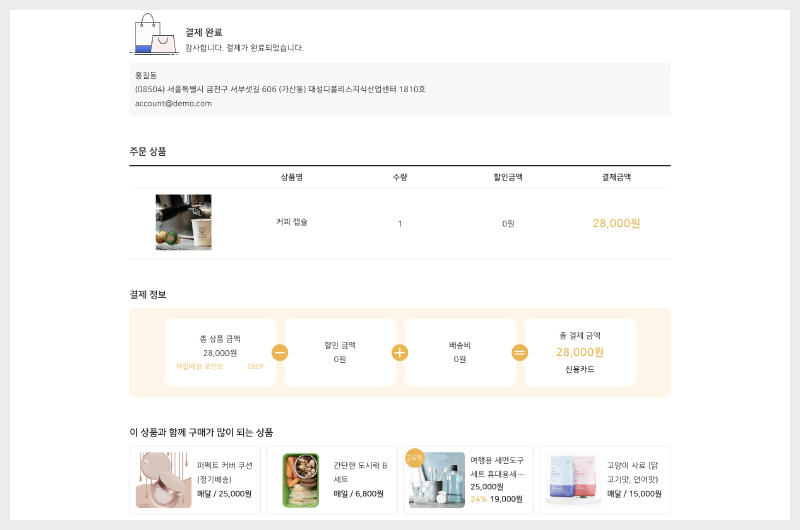Select the 여행용 세면도구 세트 title
Screen dimensions: 800x530
[497, 467]
